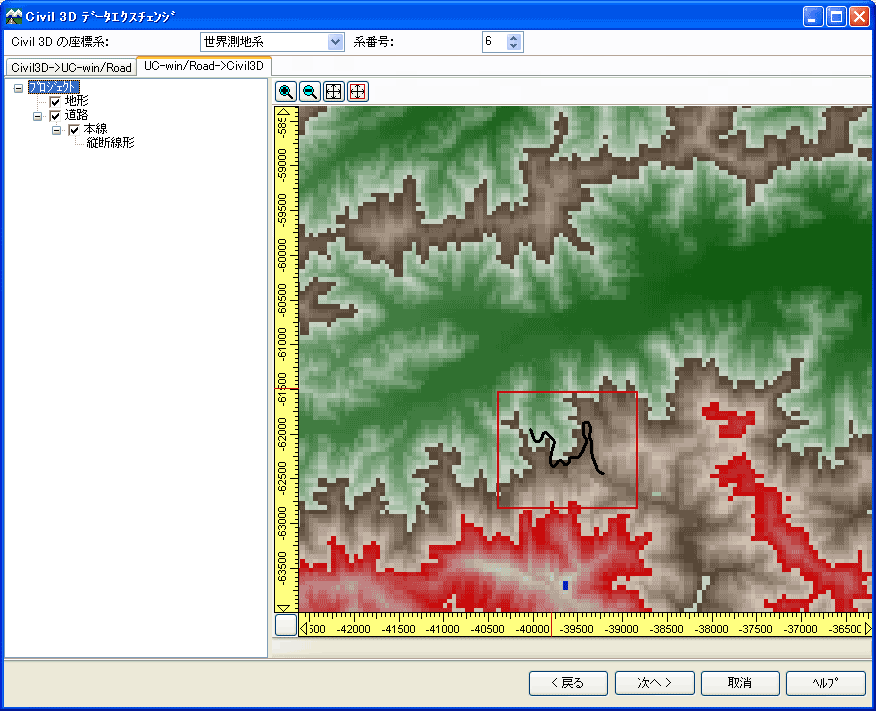The height and width of the screenshot is (711, 876).
Task: Click the 次へ > next button
Action: 655,683
